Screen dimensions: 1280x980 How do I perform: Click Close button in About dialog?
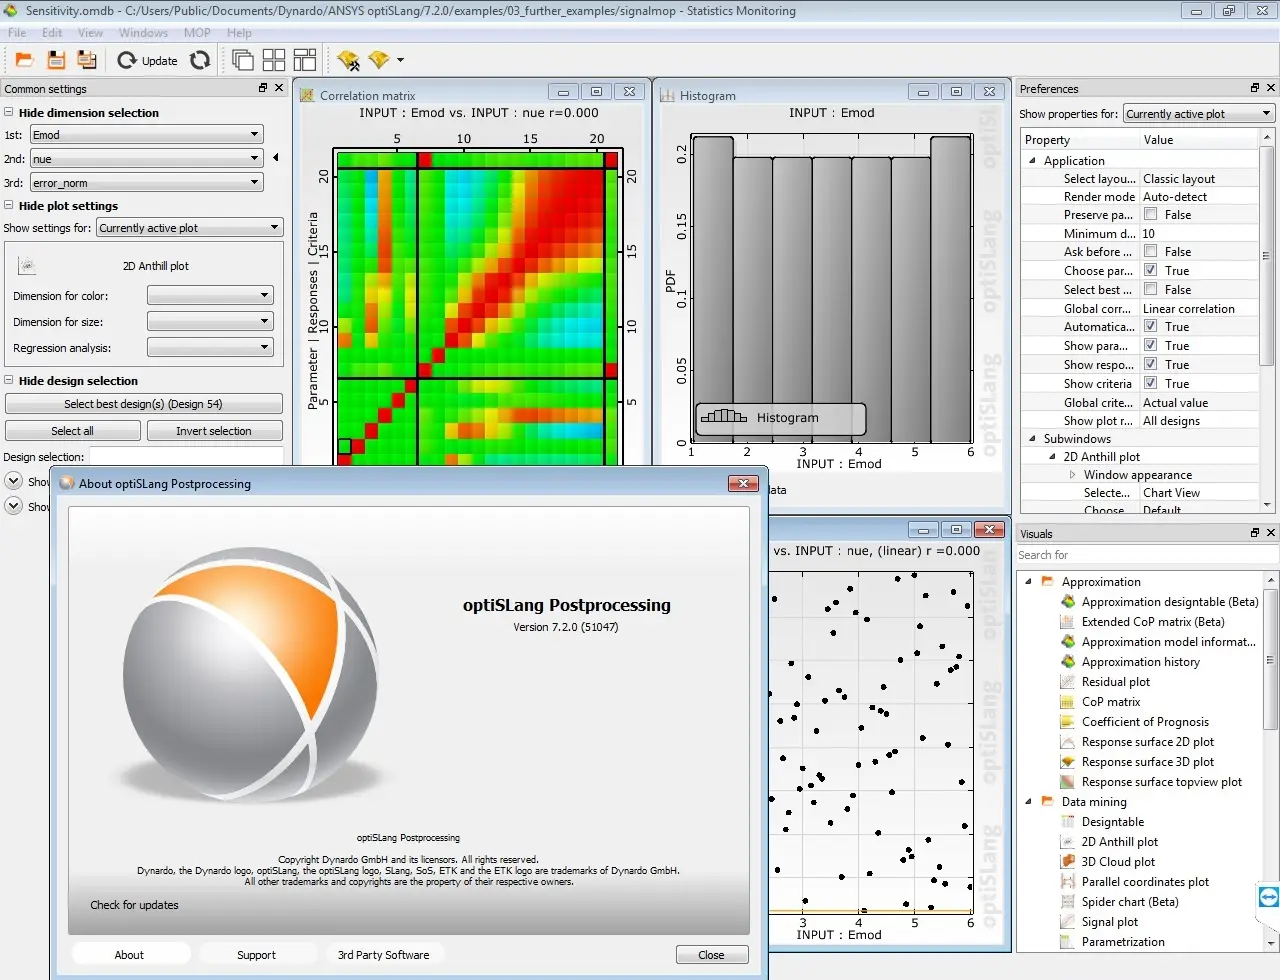coord(712,955)
